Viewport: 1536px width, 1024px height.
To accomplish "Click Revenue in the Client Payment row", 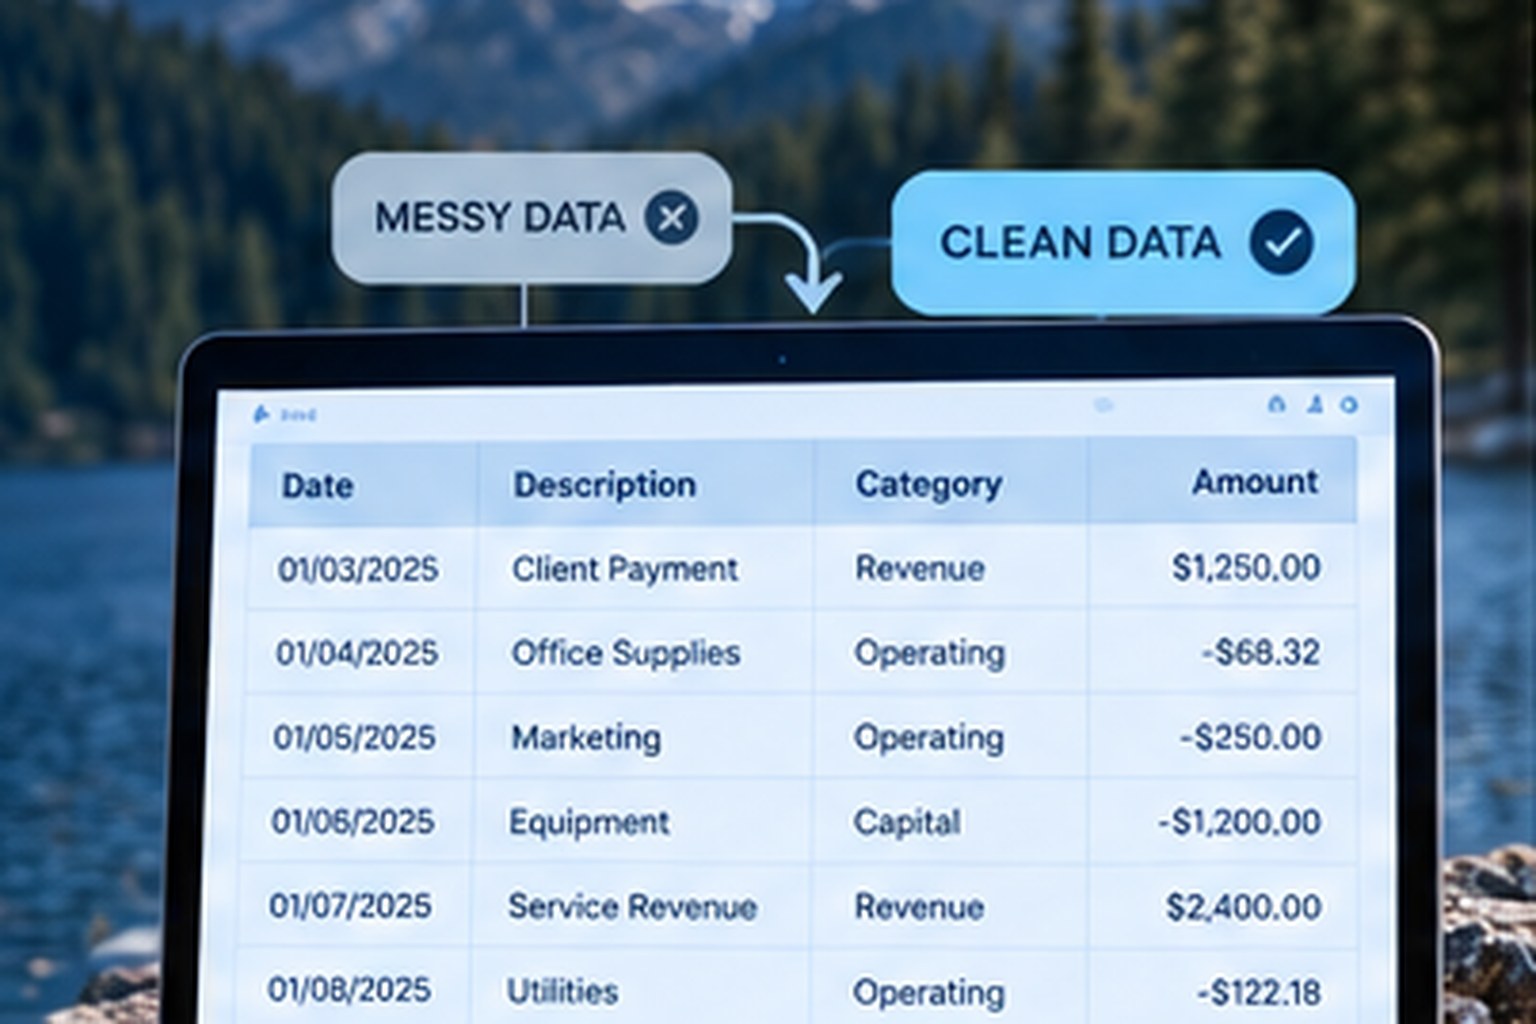I will pyautogui.click(x=920, y=568).
